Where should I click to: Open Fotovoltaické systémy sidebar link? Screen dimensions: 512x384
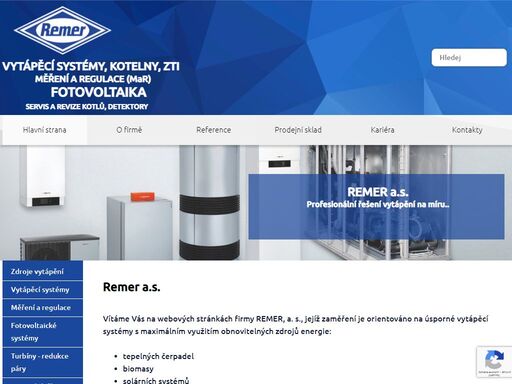coord(43,332)
